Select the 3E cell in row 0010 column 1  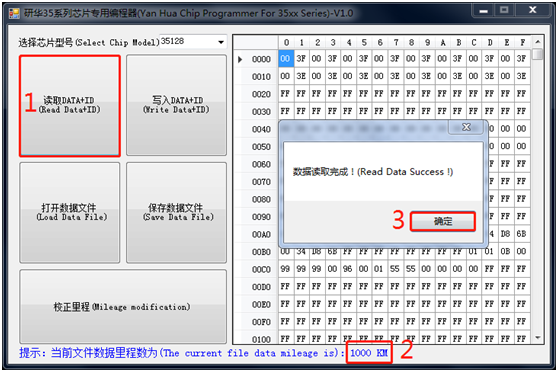pos(301,76)
